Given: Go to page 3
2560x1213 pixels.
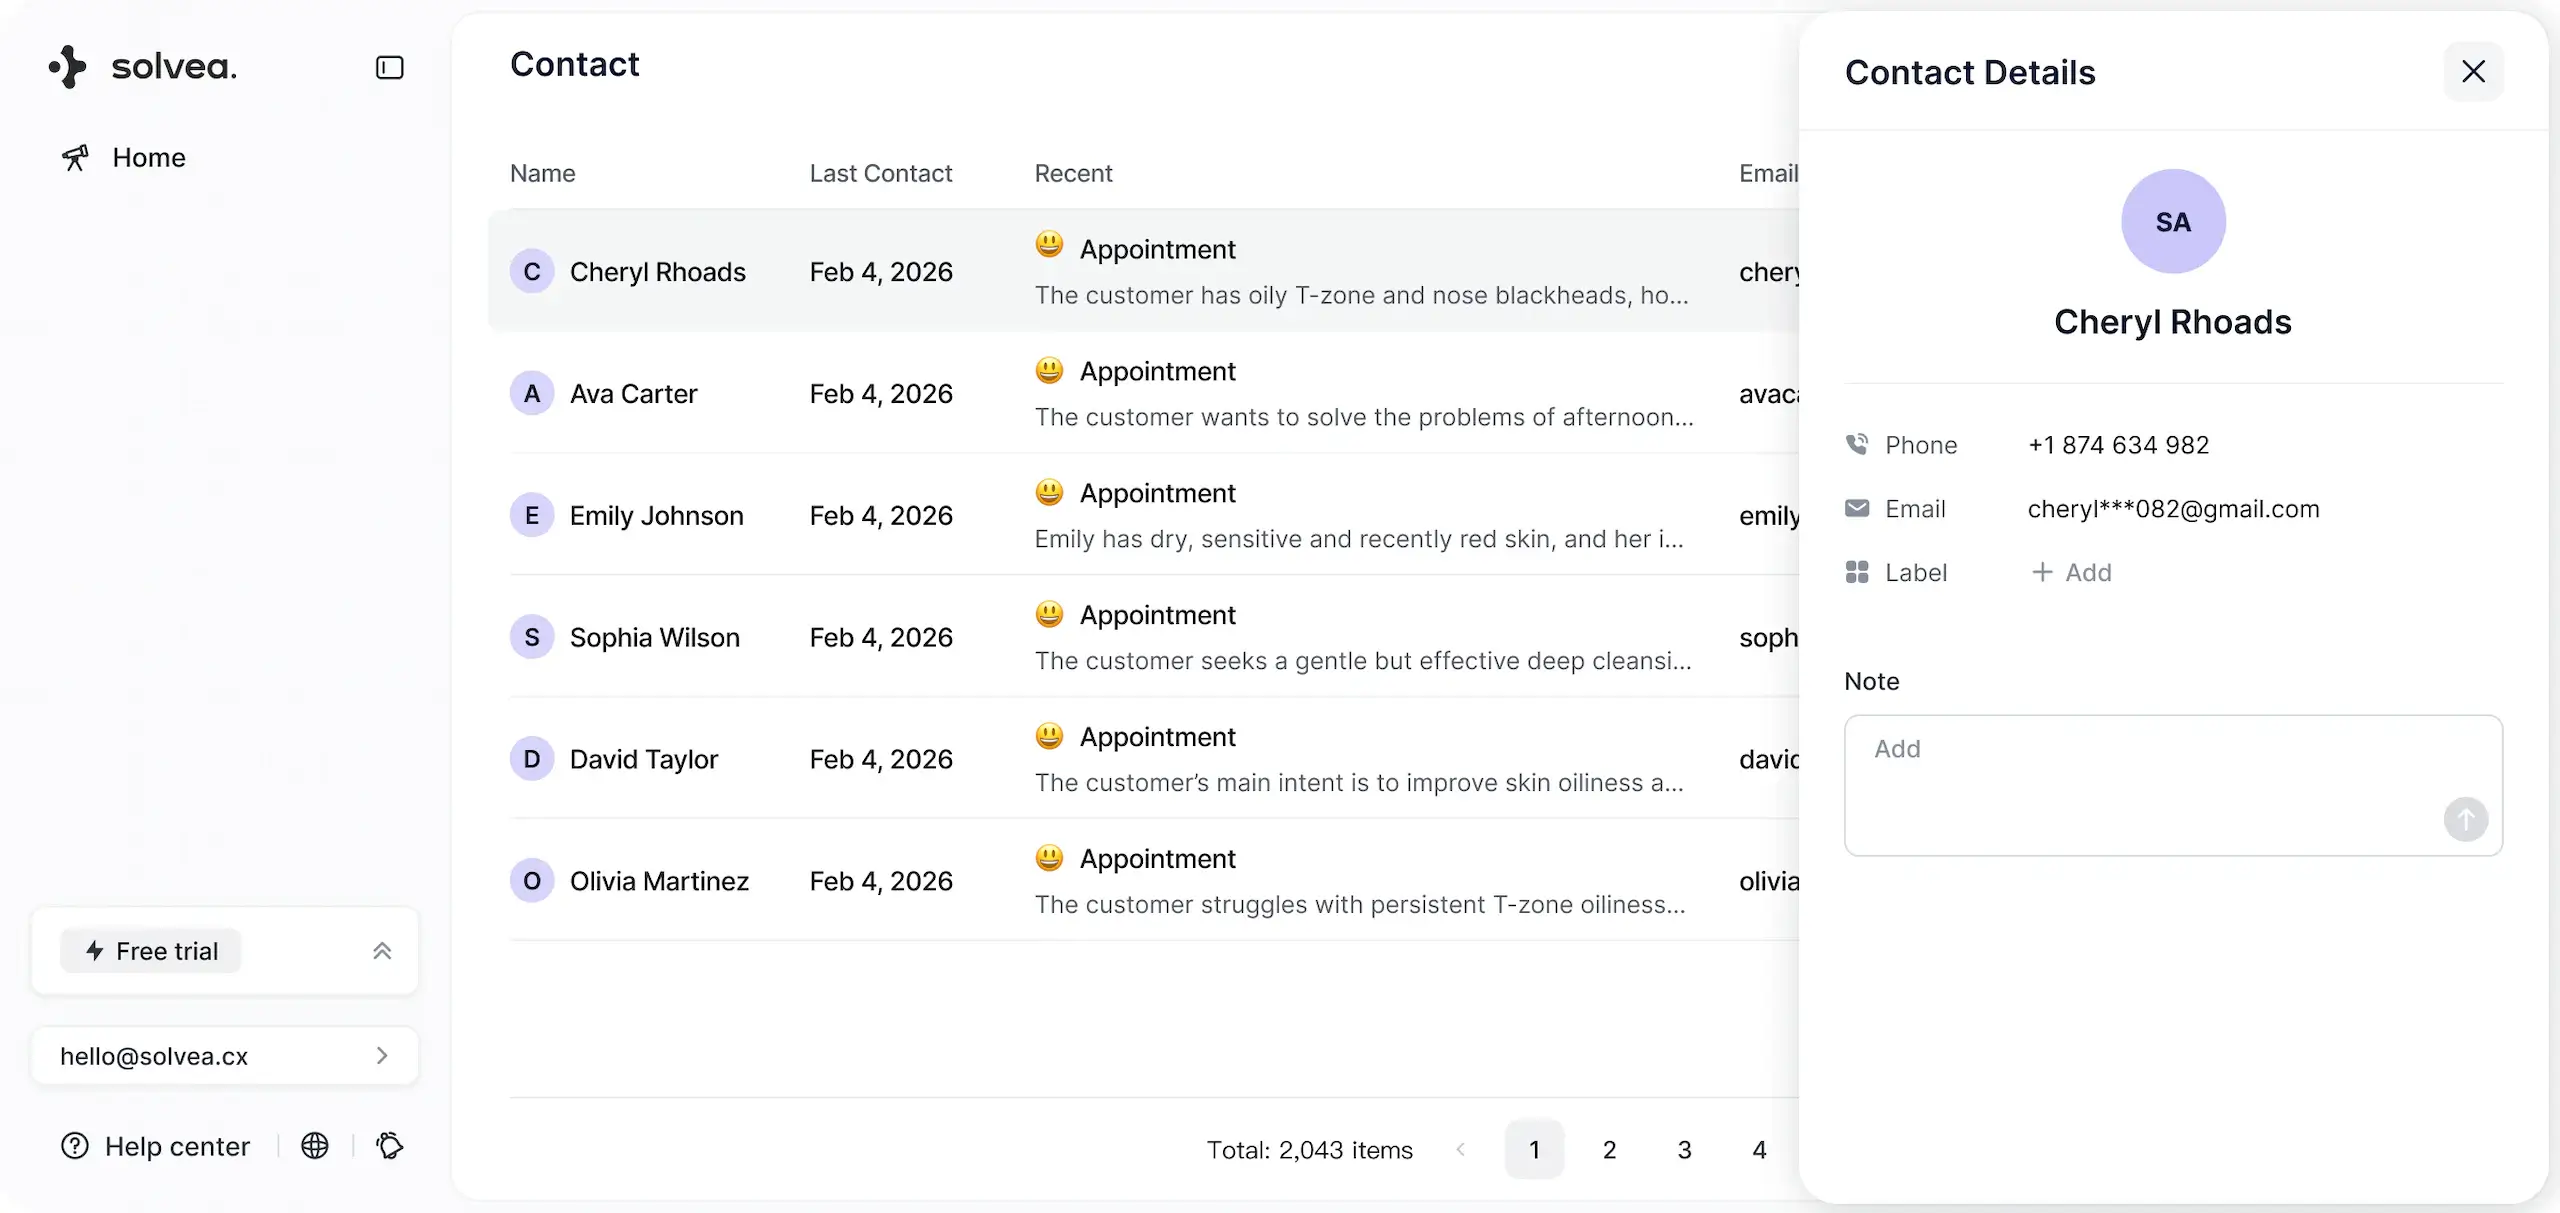Looking at the screenshot, I should click(1684, 1150).
